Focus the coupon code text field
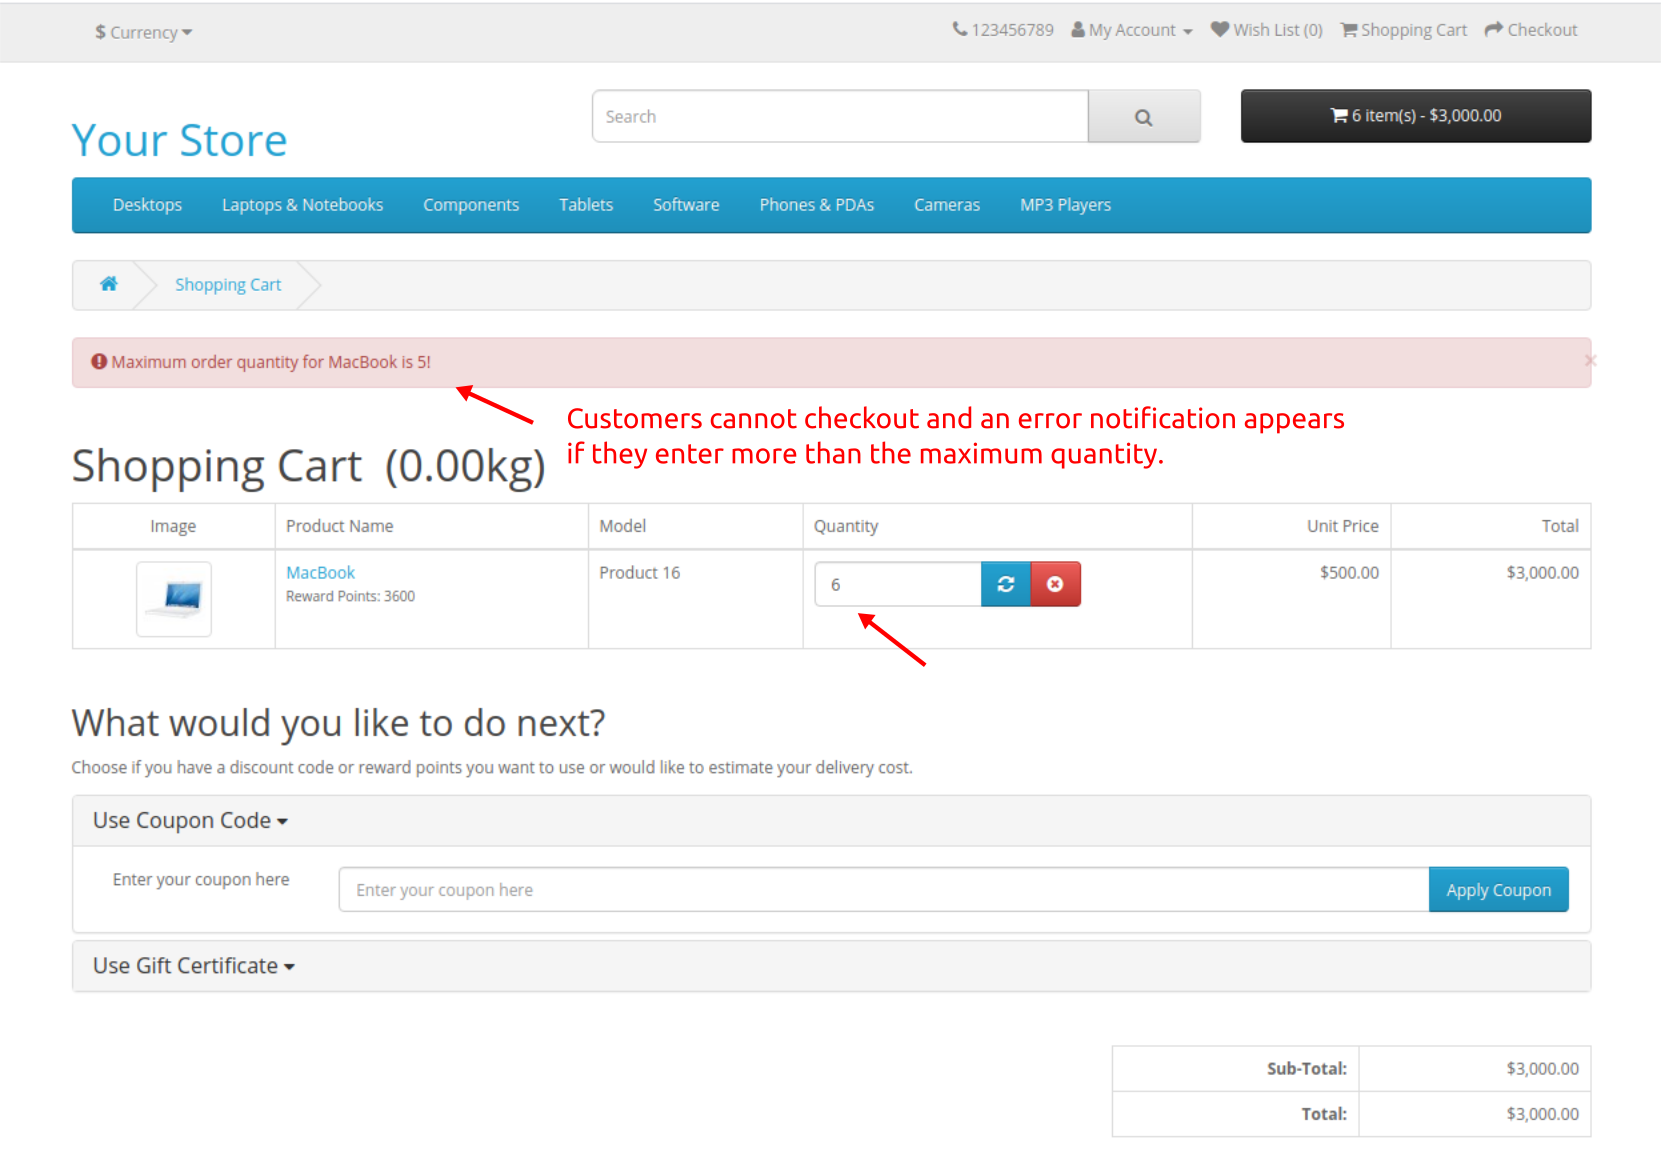Image resolution: width=1661 pixels, height=1156 pixels. tap(883, 890)
